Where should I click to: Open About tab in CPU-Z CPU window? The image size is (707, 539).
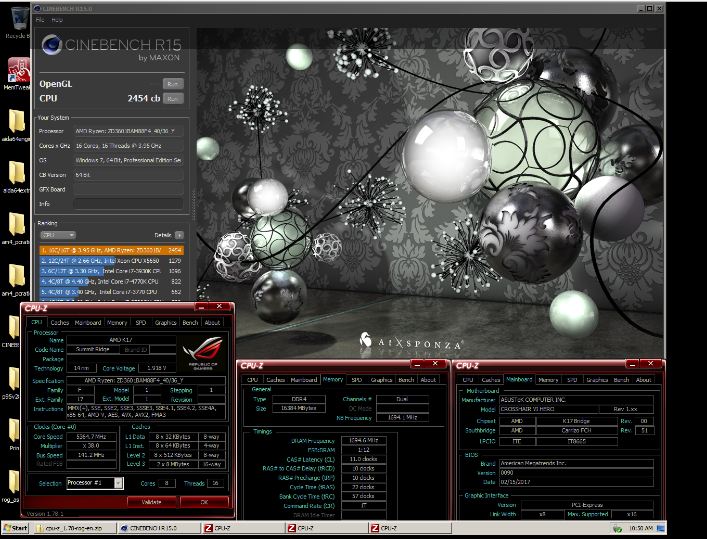tap(212, 322)
